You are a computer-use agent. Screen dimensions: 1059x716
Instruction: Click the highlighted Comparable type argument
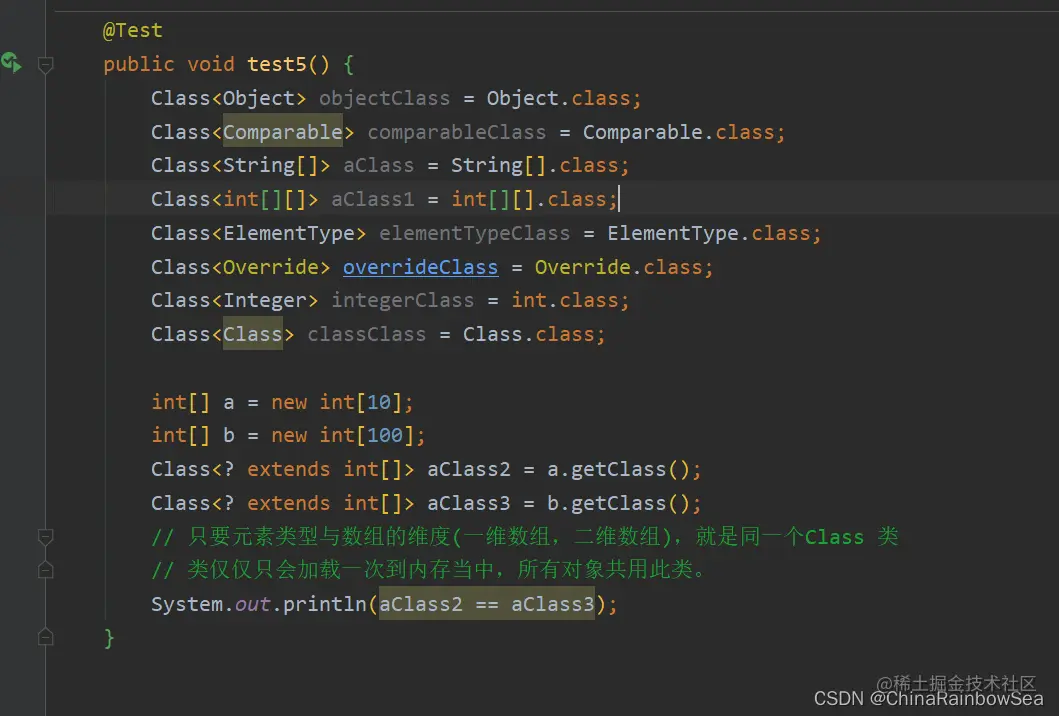click(x=283, y=132)
